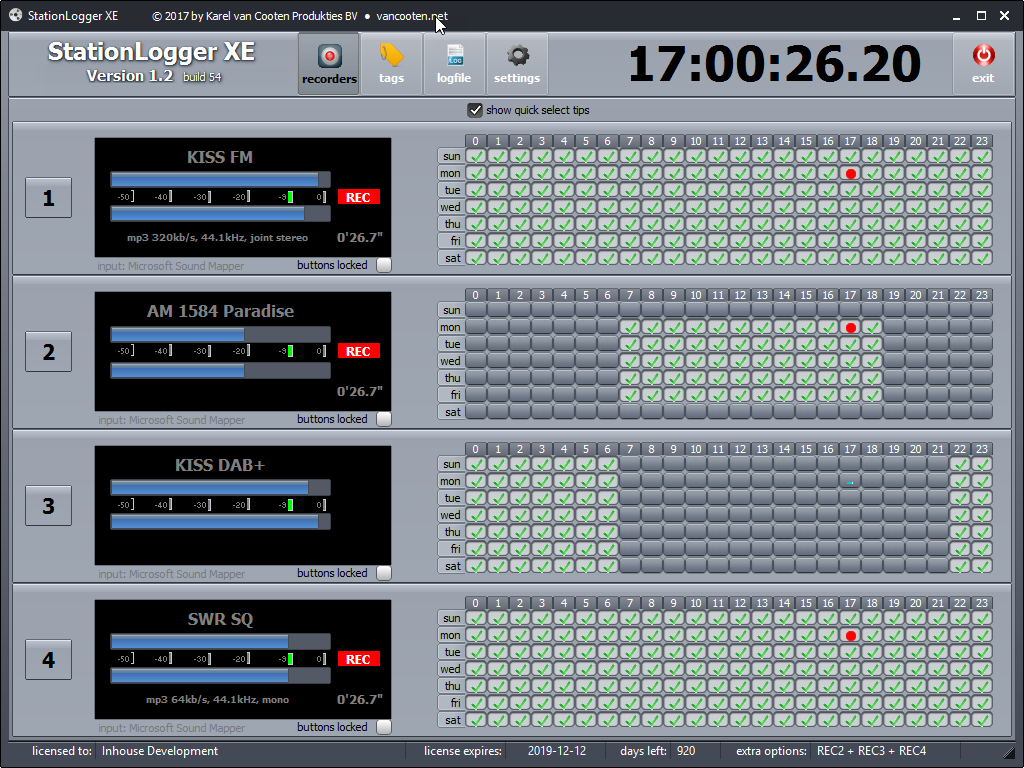Click the REC indicator for SWR SQ
The height and width of the screenshot is (768, 1024).
pyautogui.click(x=358, y=659)
